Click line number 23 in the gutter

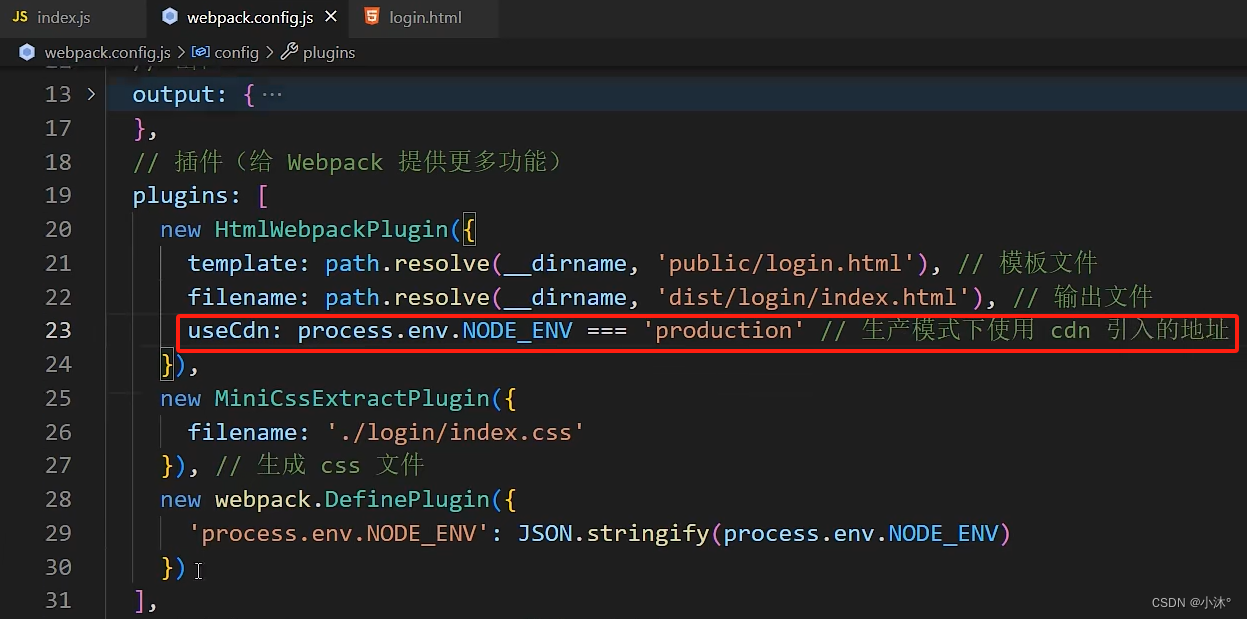[57, 330]
